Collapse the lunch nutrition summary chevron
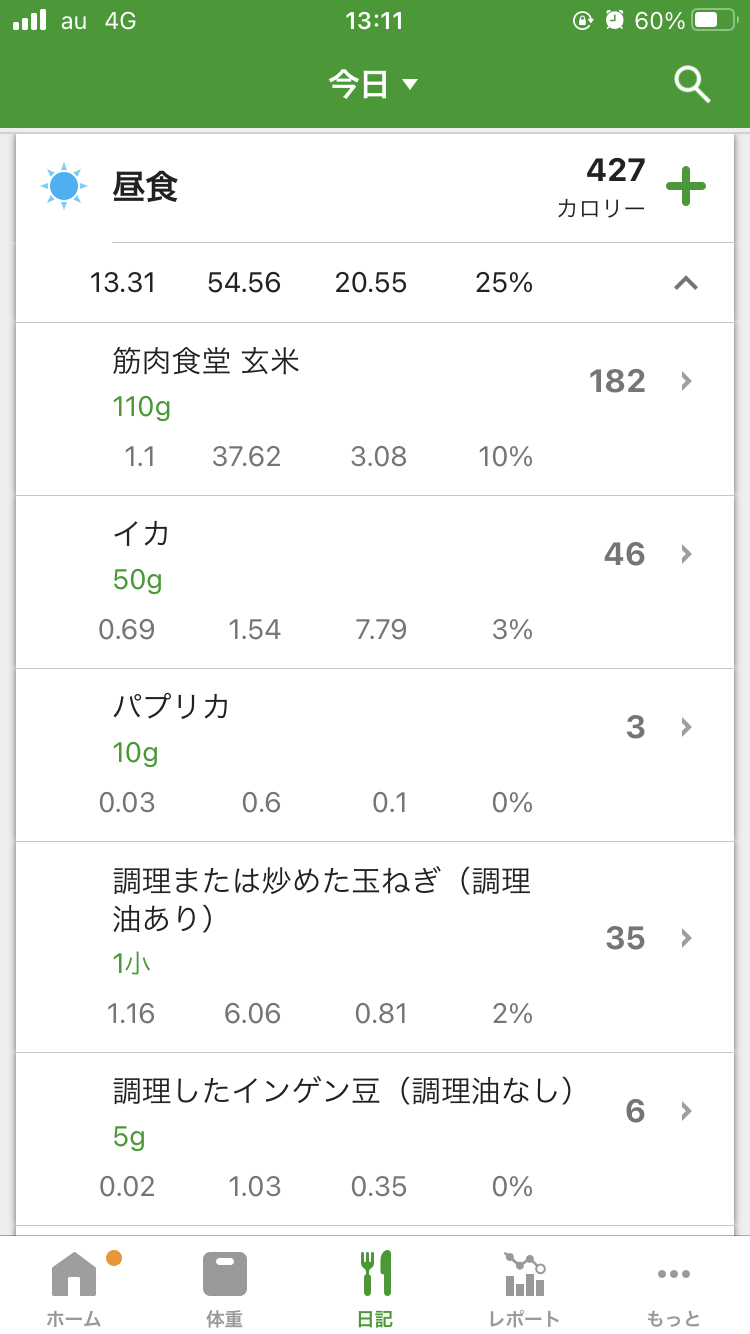 point(685,283)
